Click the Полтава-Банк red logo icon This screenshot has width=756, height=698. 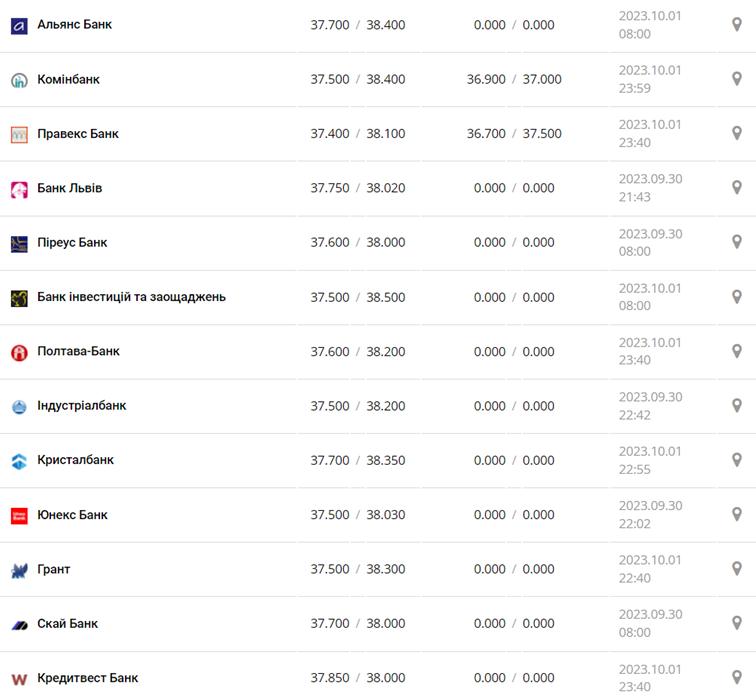point(19,352)
